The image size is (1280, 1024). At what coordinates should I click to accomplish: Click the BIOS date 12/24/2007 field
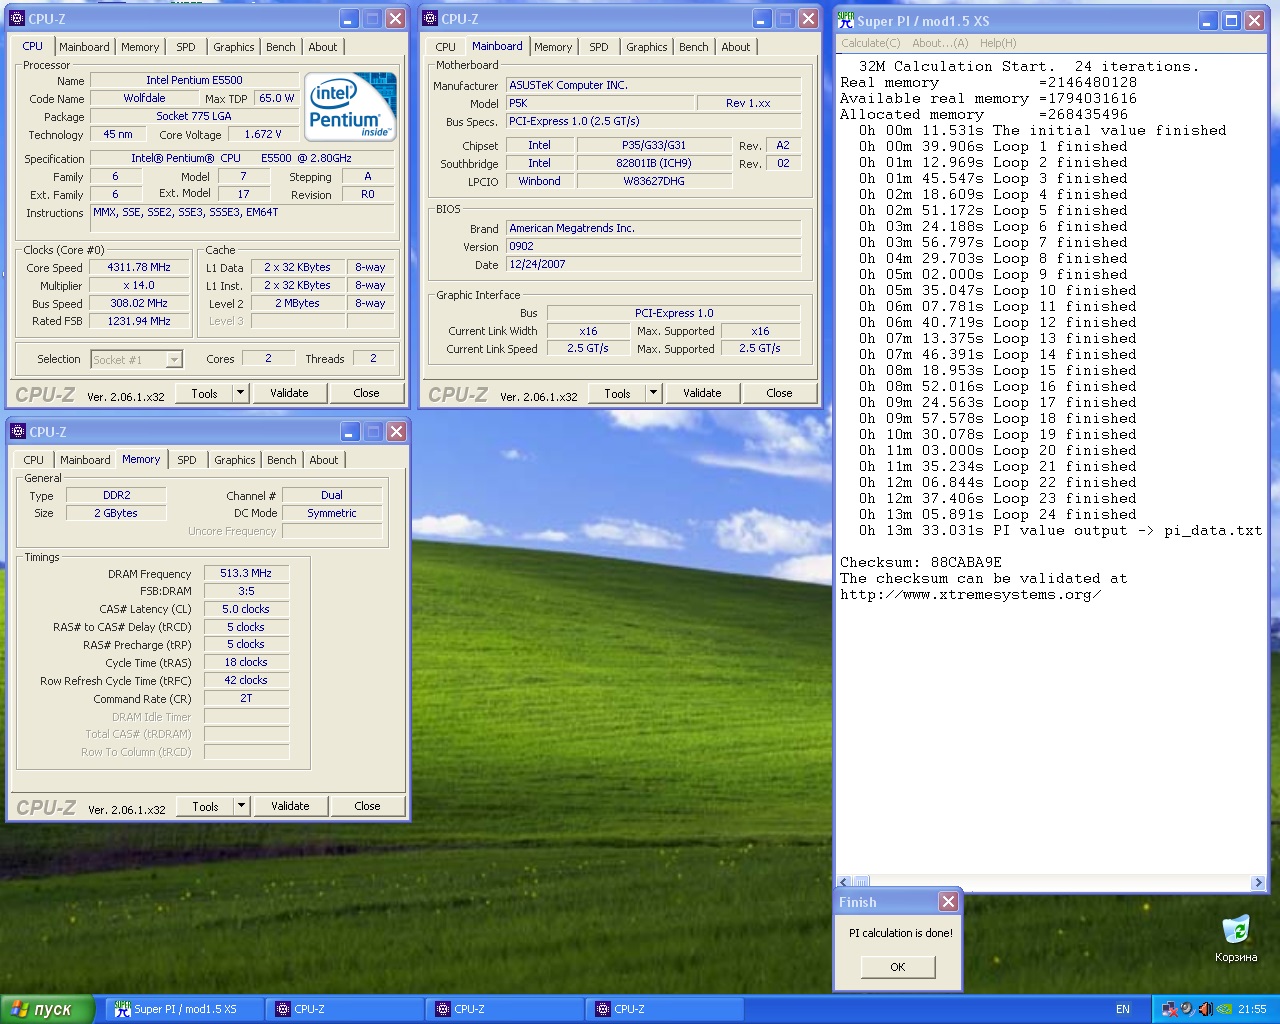pyautogui.click(x=653, y=264)
